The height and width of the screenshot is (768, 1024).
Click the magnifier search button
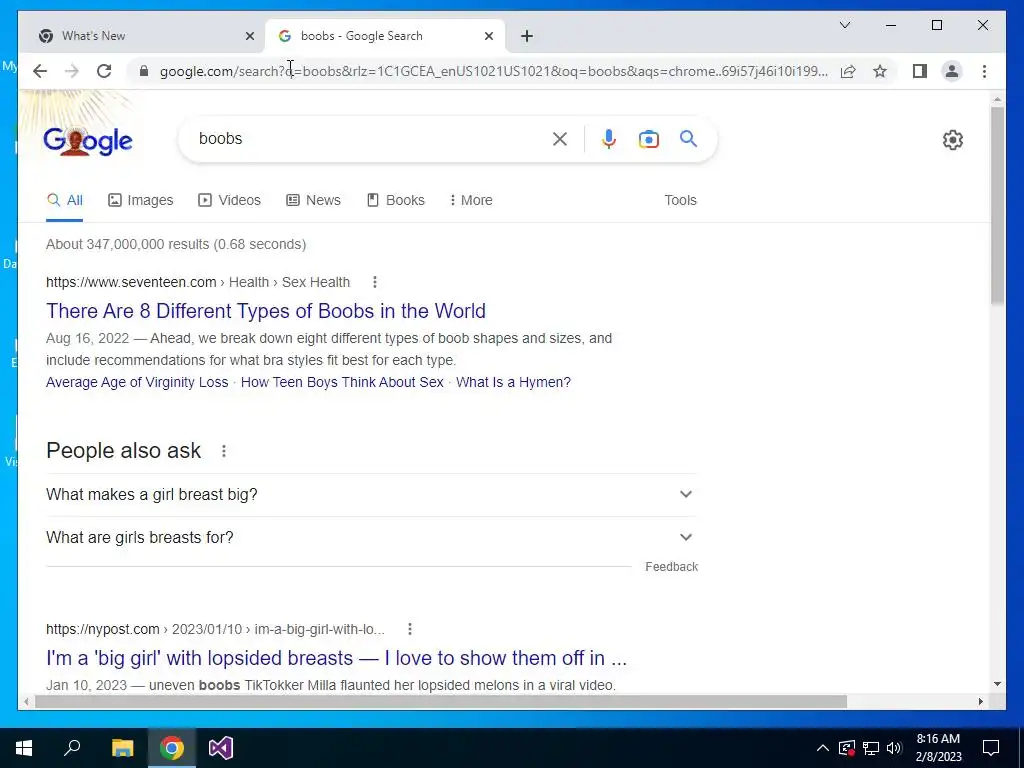[688, 138]
